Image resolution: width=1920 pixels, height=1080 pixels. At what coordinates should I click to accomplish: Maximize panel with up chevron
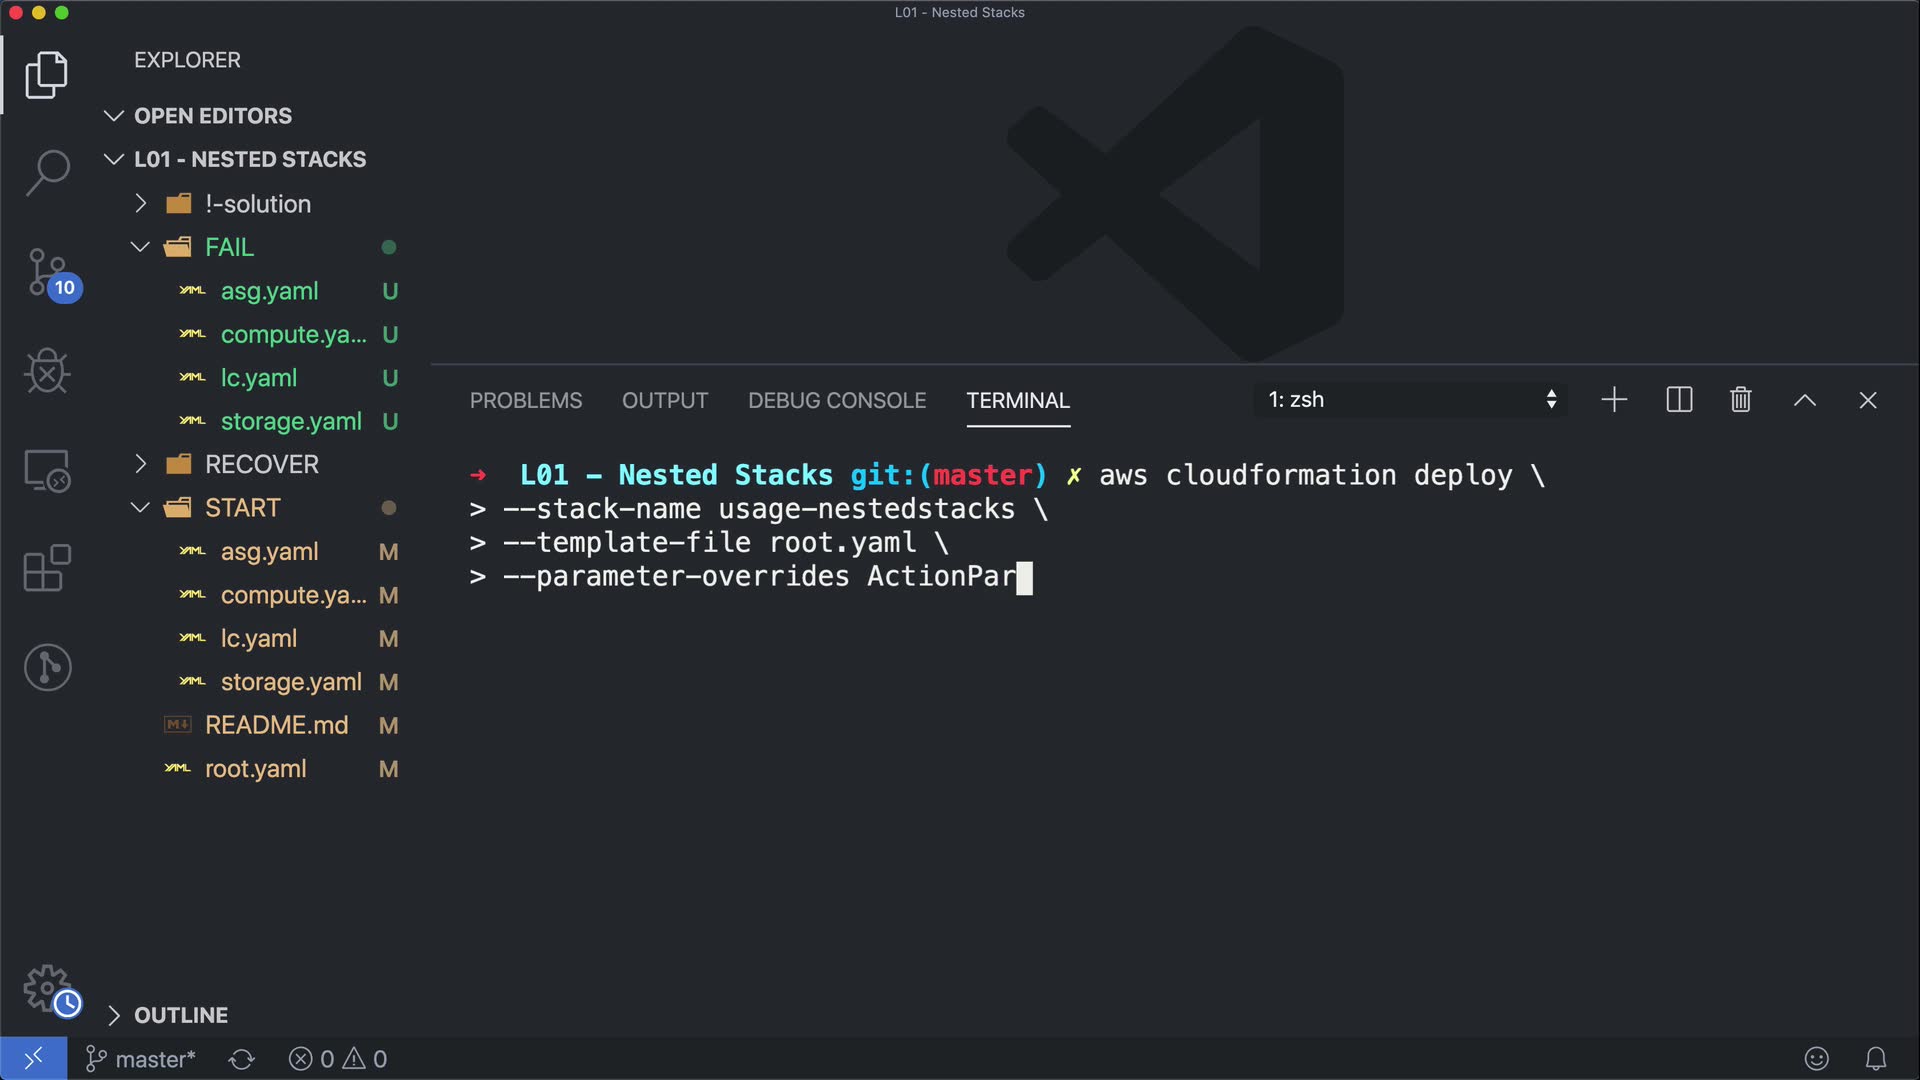(x=1804, y=400)
